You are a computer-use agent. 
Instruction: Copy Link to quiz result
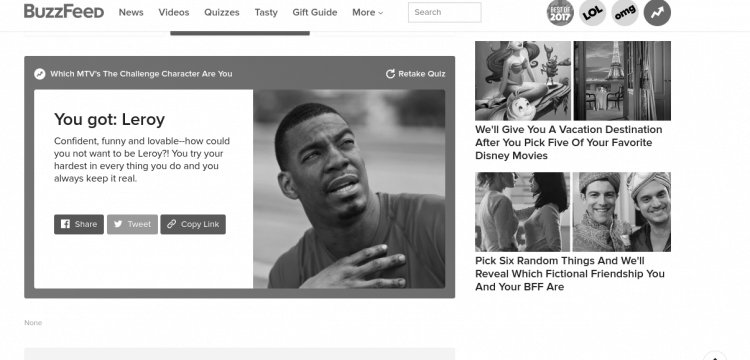(193, 224)
